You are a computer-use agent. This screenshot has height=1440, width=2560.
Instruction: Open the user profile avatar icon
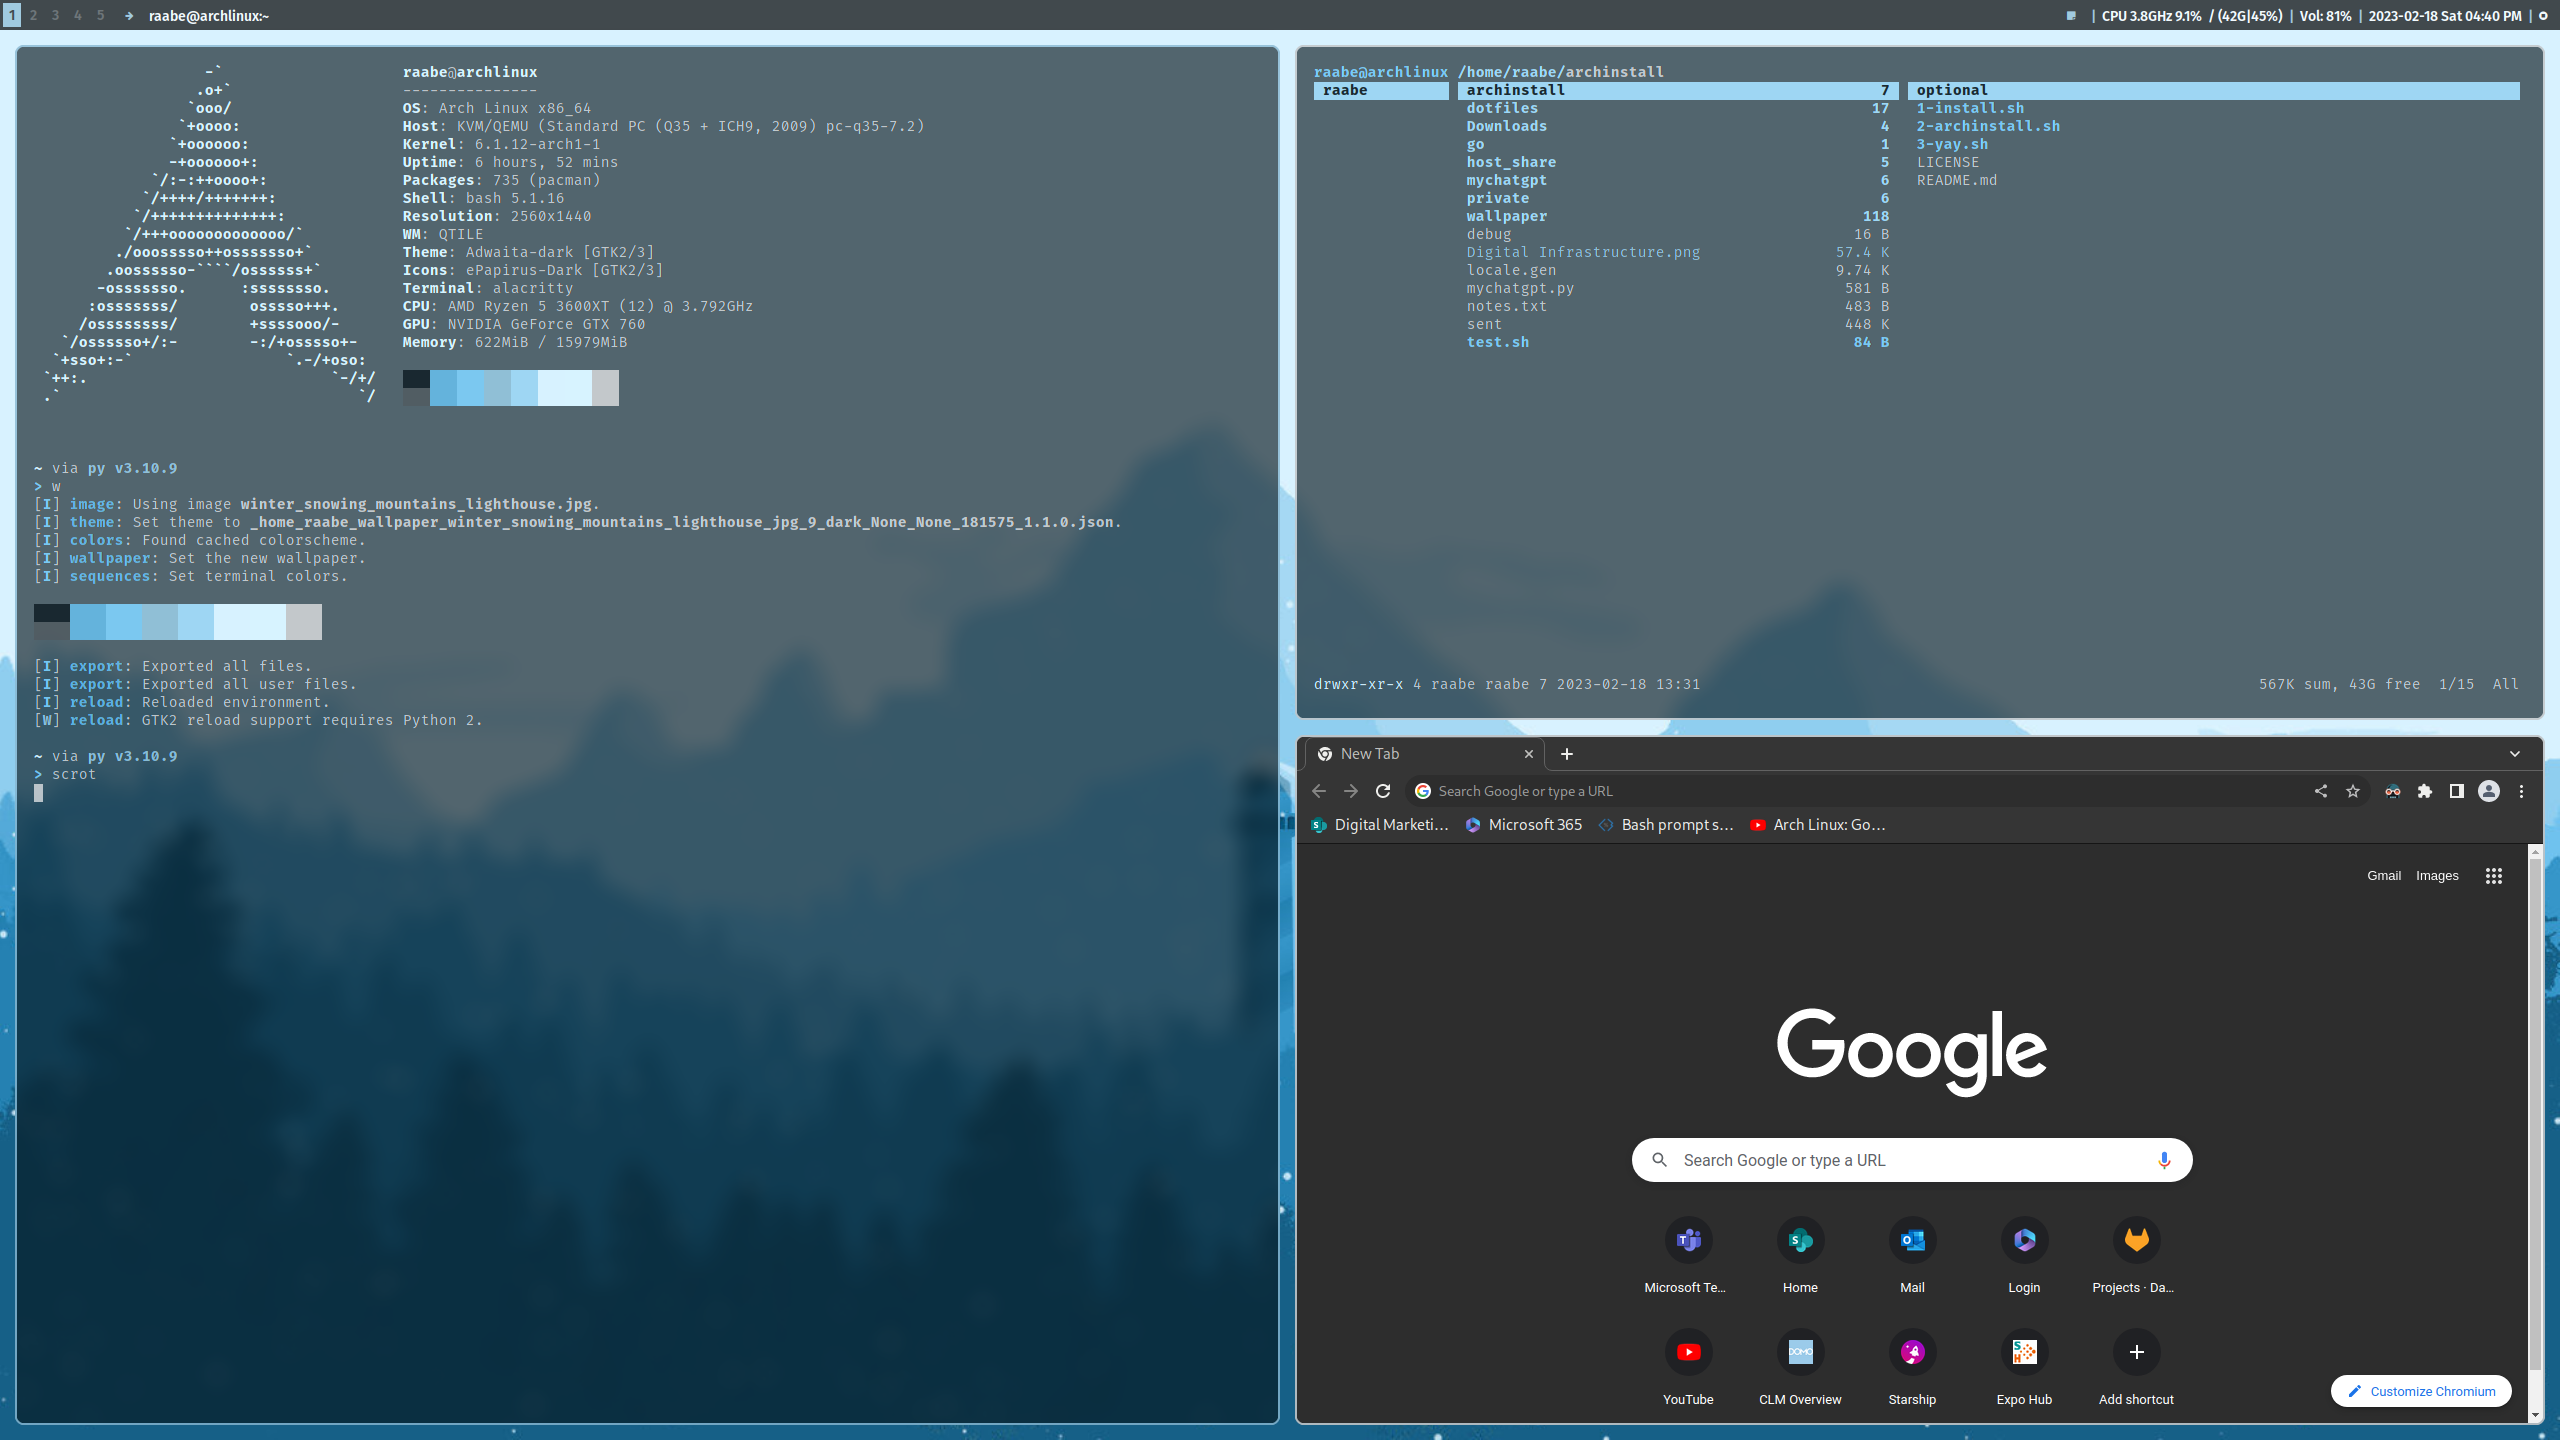point(2489,791)
